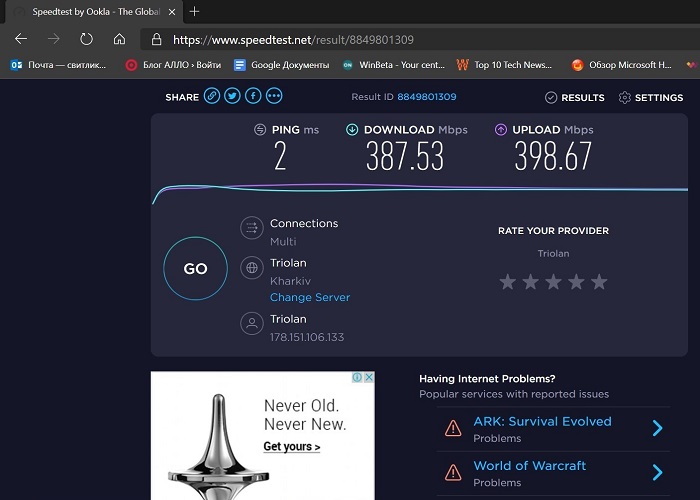Click the ping icon
The height and width of the screenshot is (500, 700).
[x=260, y=130]
